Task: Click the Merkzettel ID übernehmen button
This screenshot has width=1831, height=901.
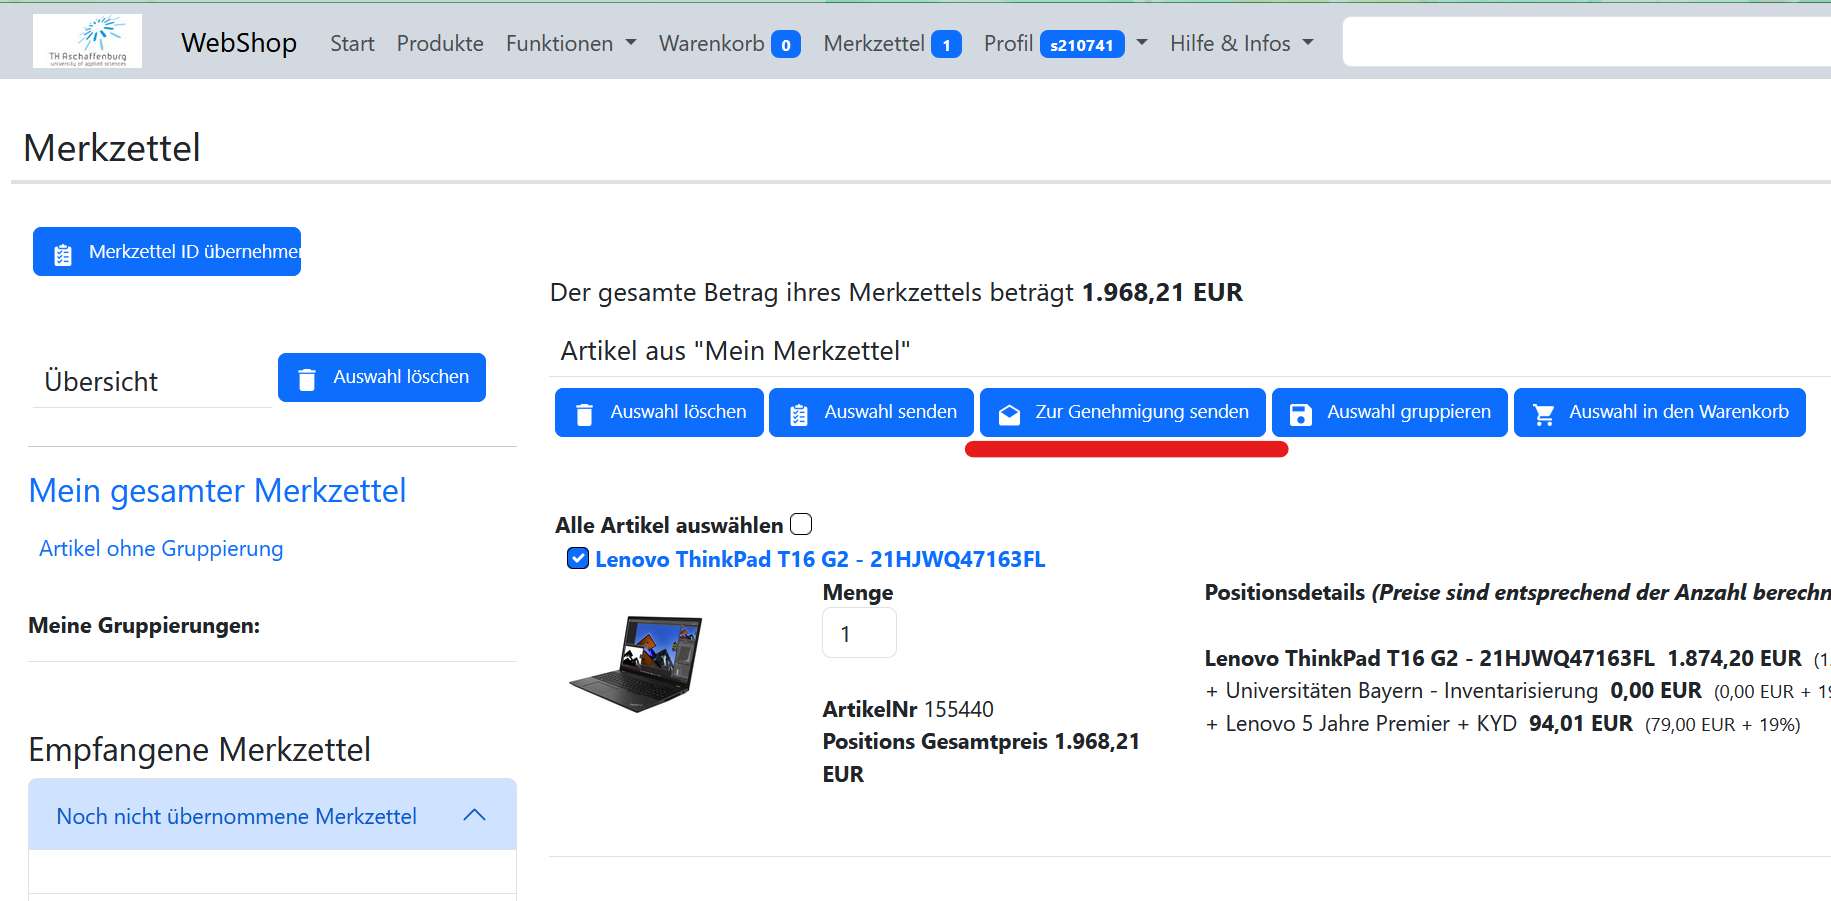Action: pos(167,251)
